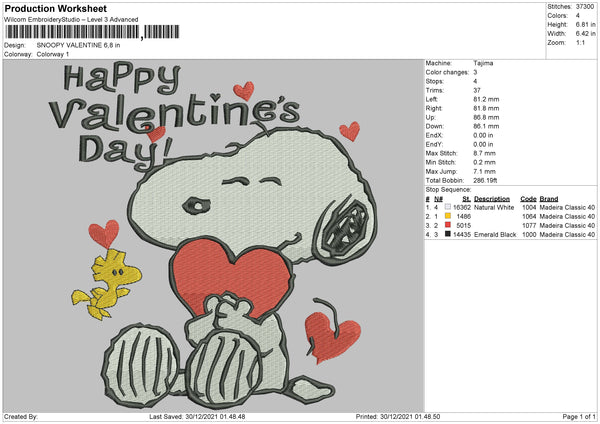Viewport: 600px width, 424px height.
Task: Click the Down value "86.1 mm"
Action: click(x=486, y=126)
